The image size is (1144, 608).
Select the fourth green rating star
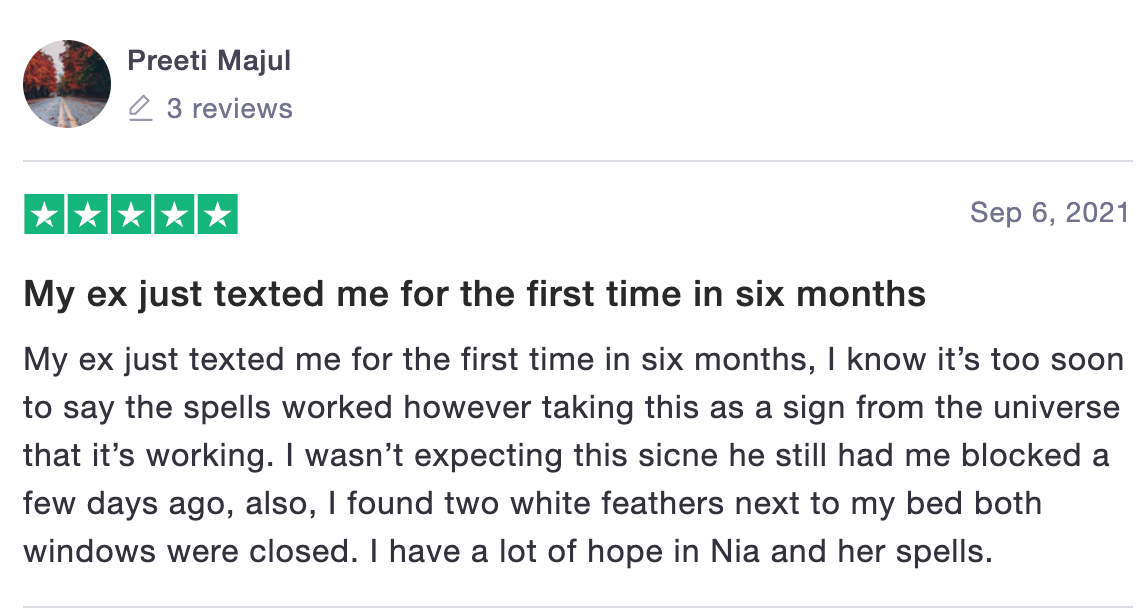tap(174, 215)
